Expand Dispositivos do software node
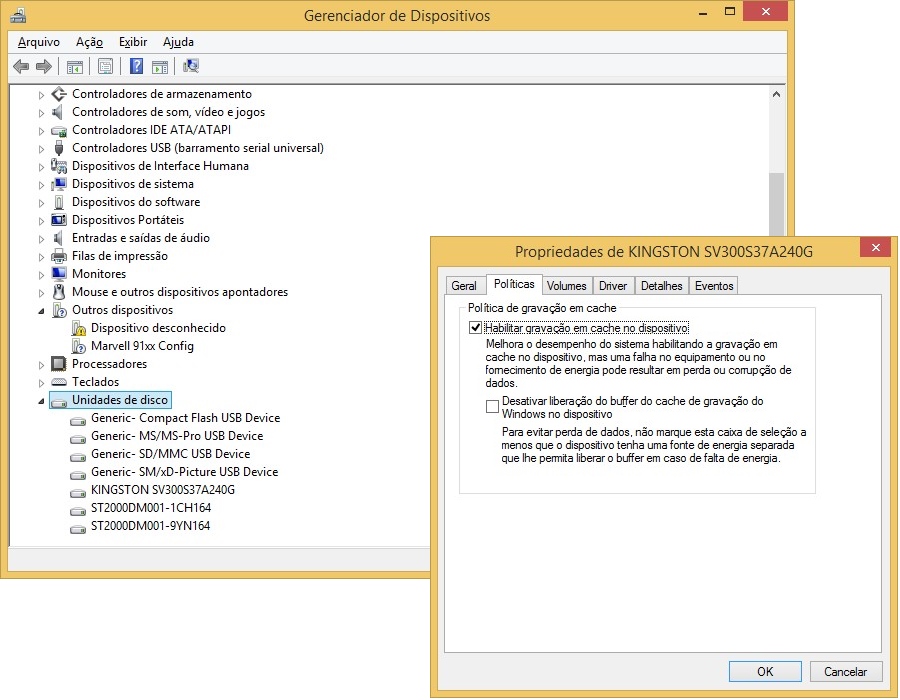 (41, 203)
